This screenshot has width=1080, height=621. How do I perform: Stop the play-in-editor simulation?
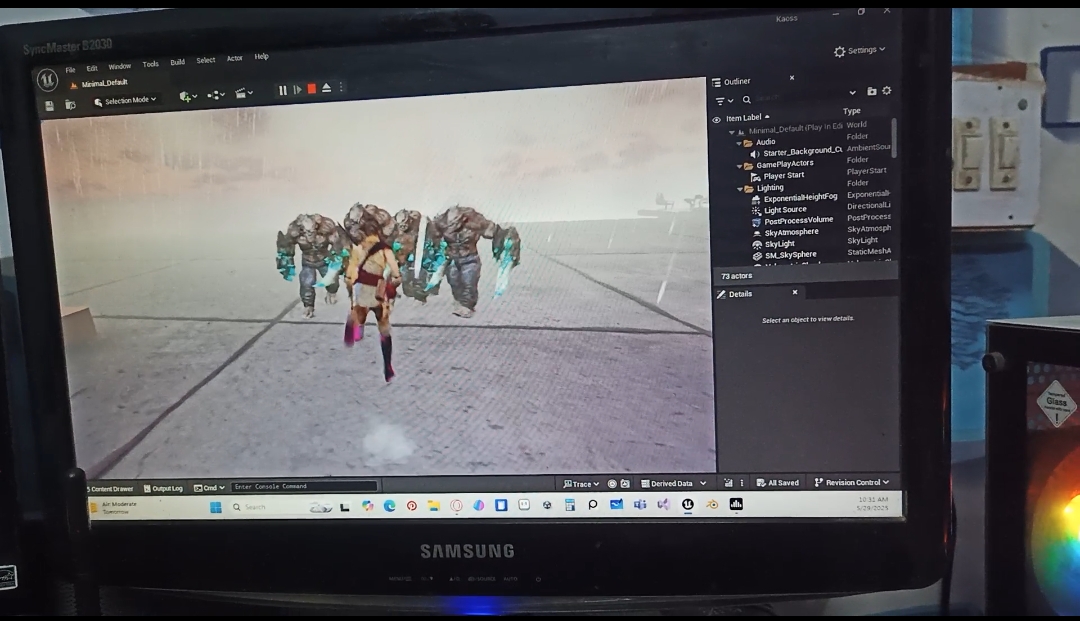(312, 89)
